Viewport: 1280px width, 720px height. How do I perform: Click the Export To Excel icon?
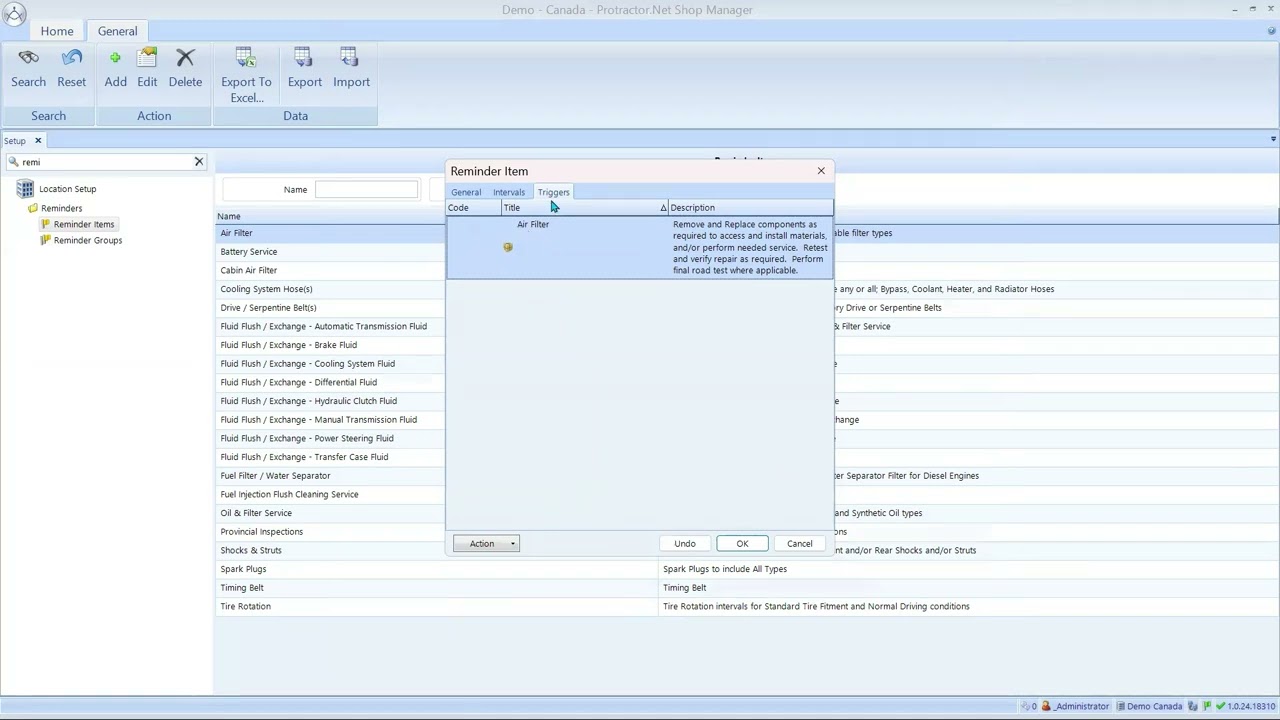click(246, 58)
